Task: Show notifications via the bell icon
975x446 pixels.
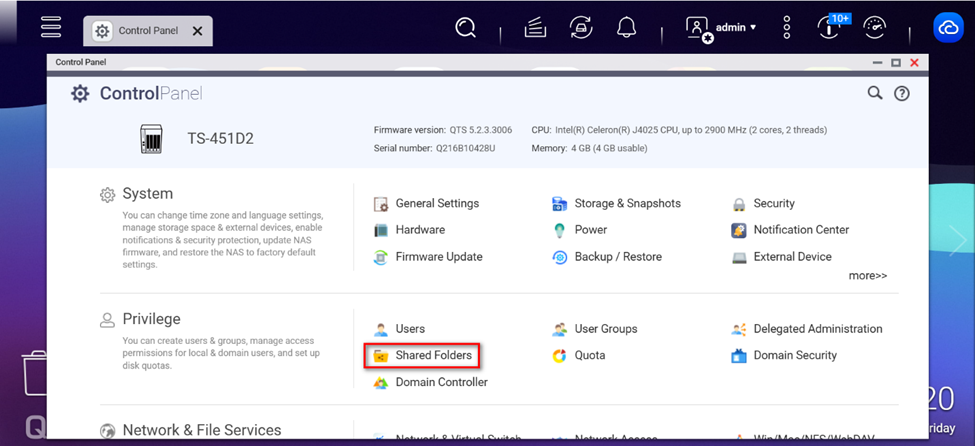Action: click(x=626, y=28)
